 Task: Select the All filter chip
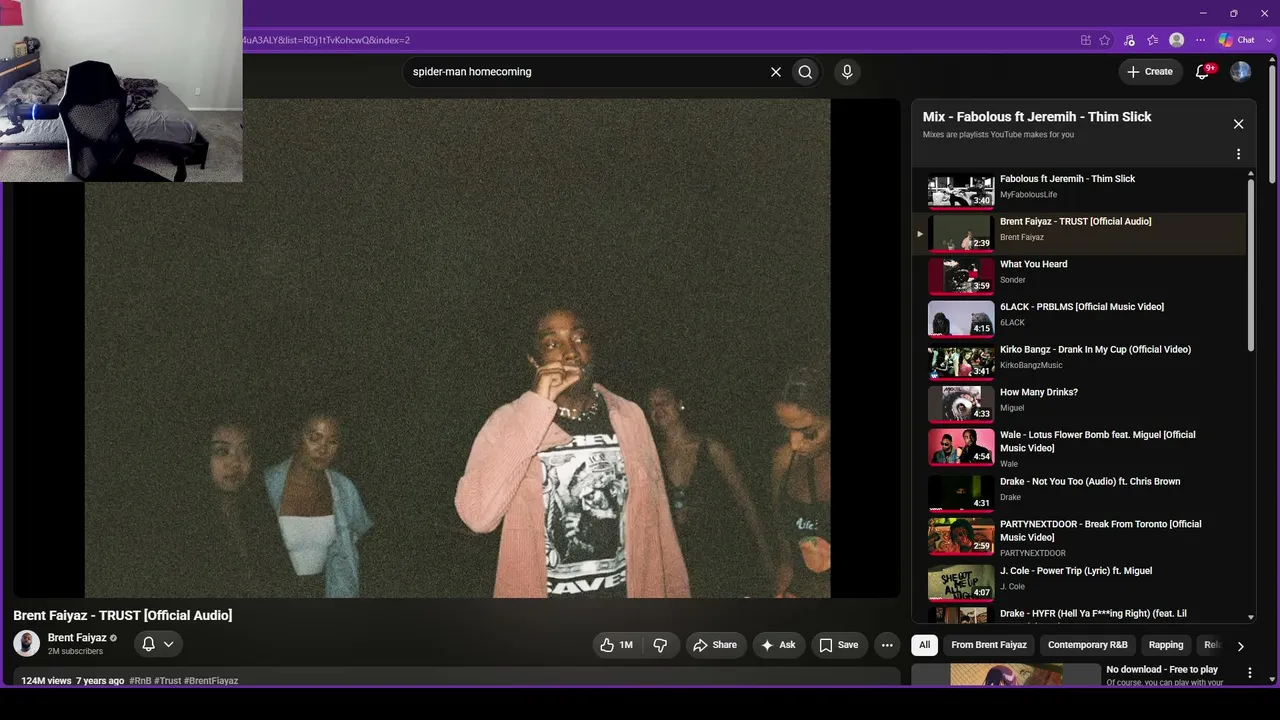(924, 645)
